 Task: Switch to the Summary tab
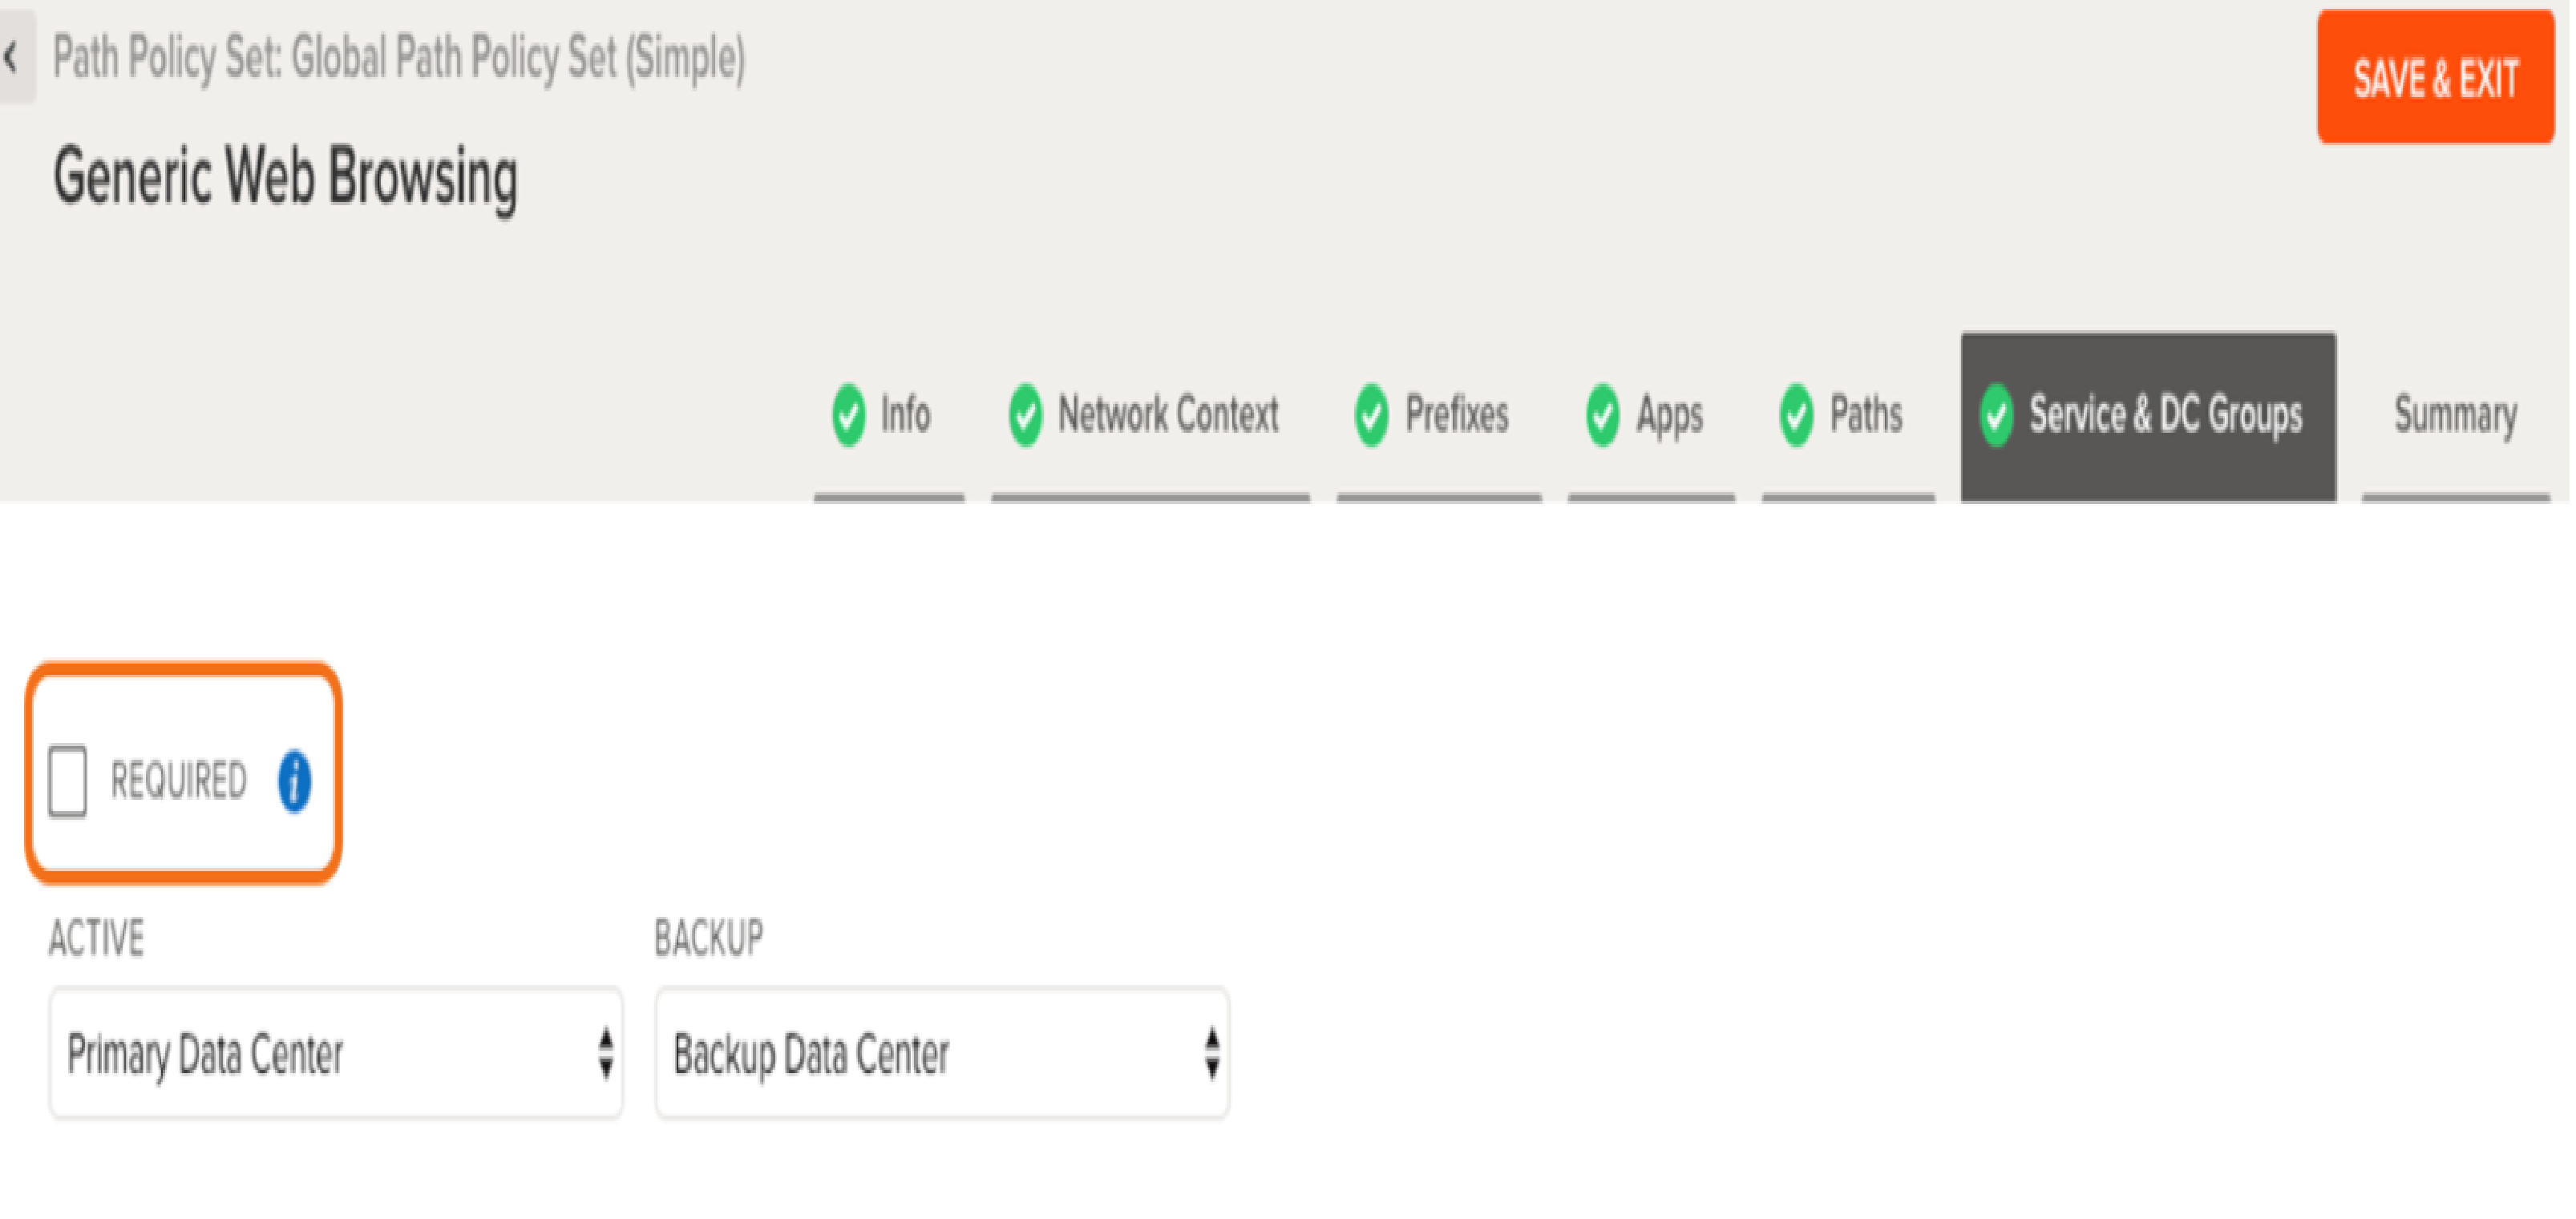coord(2455,415)
